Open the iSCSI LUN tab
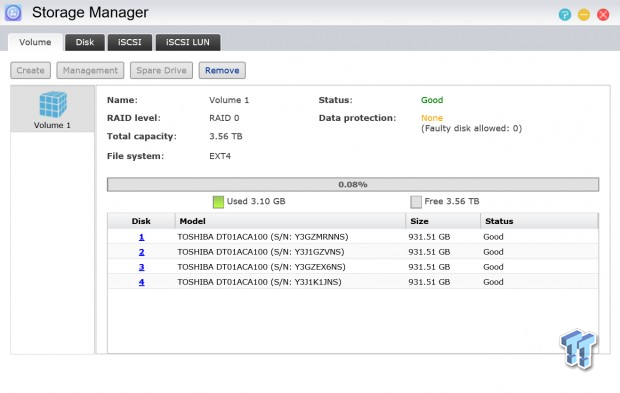 [x=188, y=42]
